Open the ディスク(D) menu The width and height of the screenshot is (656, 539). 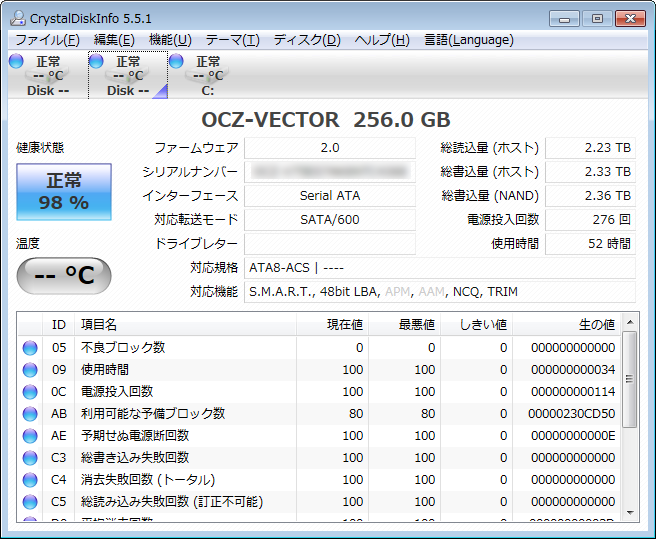coord(307,40)
